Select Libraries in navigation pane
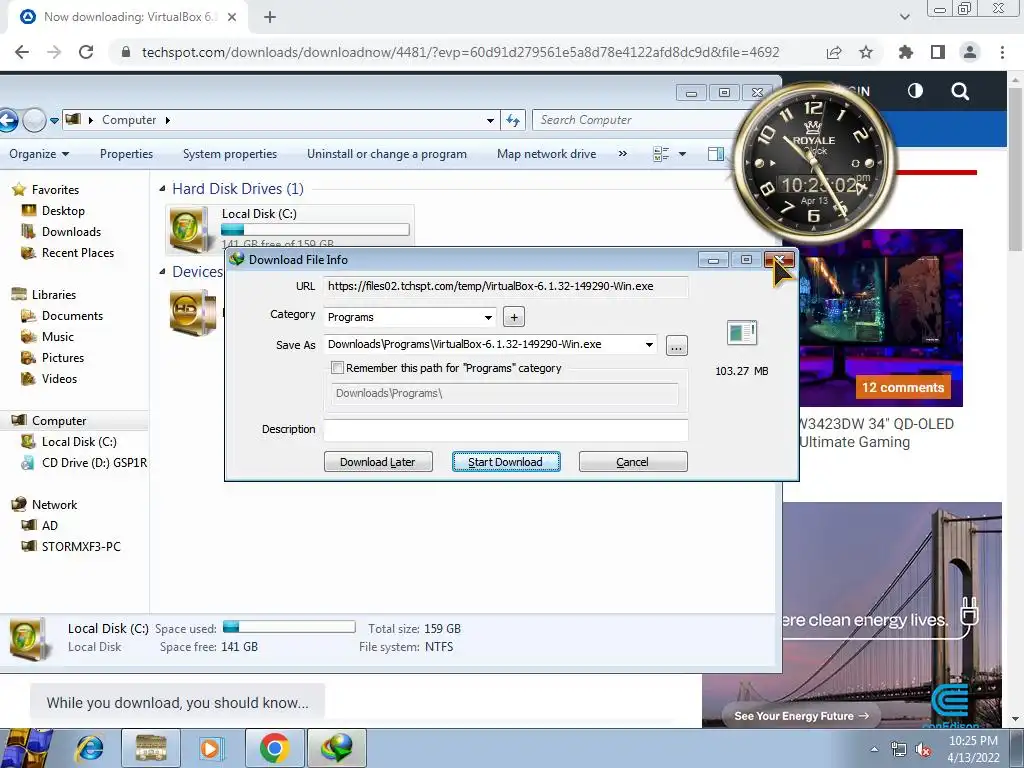This screenshot has width=1024, height=768. 54,295
